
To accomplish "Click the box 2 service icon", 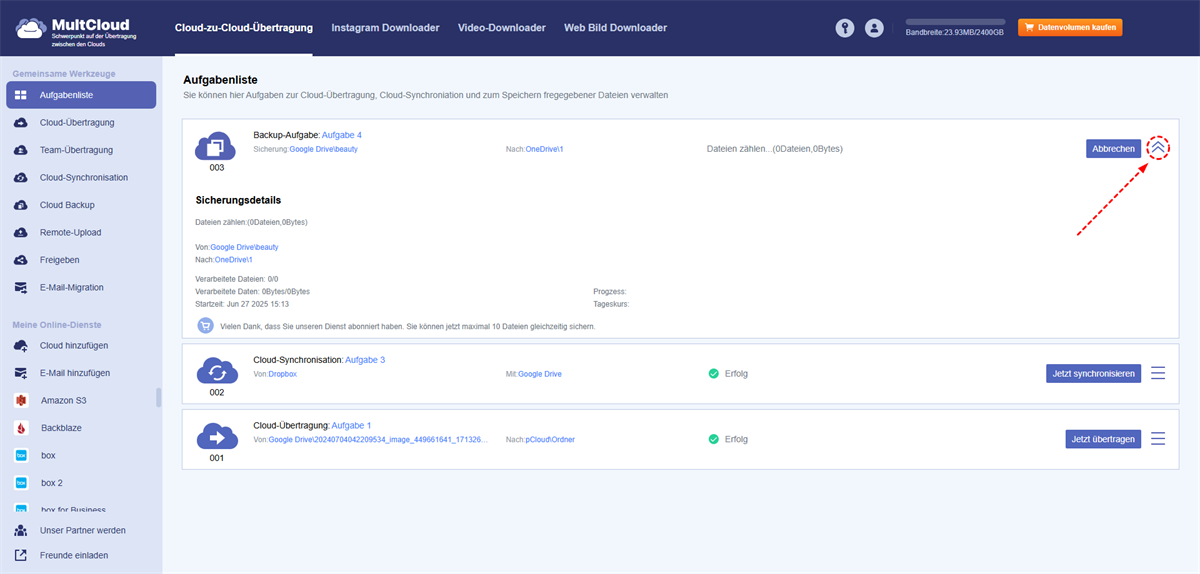I will coord(21,483).
